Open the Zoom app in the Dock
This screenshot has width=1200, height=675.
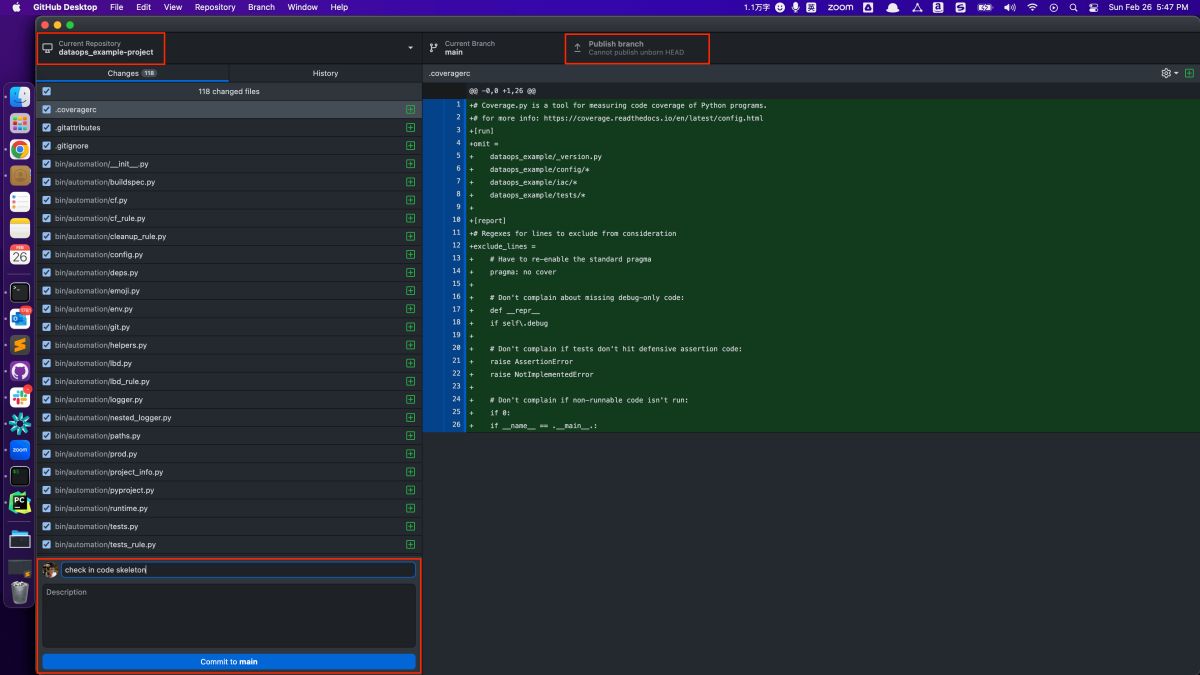pyautogui.click(x=20, y=450)
